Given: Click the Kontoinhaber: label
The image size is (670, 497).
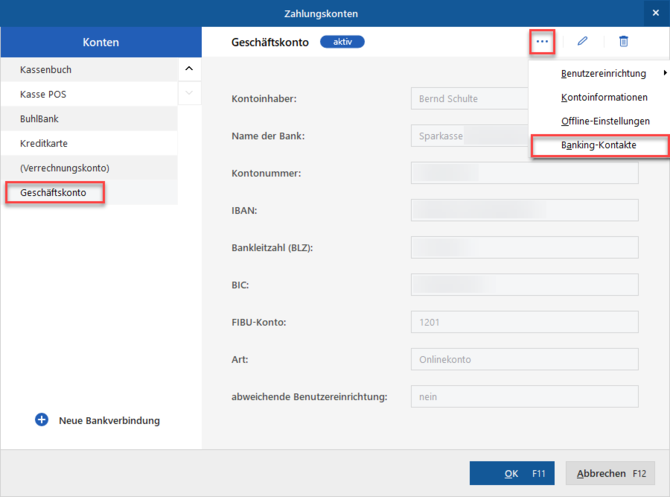Looking at the screenshot, I should pyautogui.click(x=264, y=99).
